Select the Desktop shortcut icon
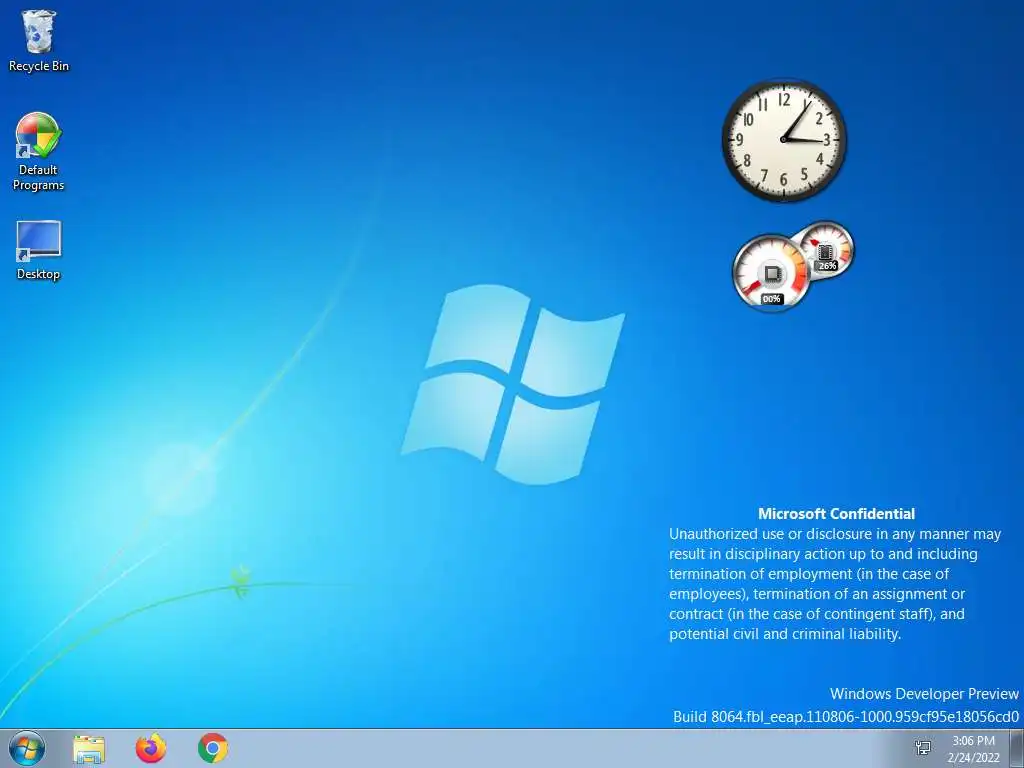 pyautogui.click(x=39, y=250)
